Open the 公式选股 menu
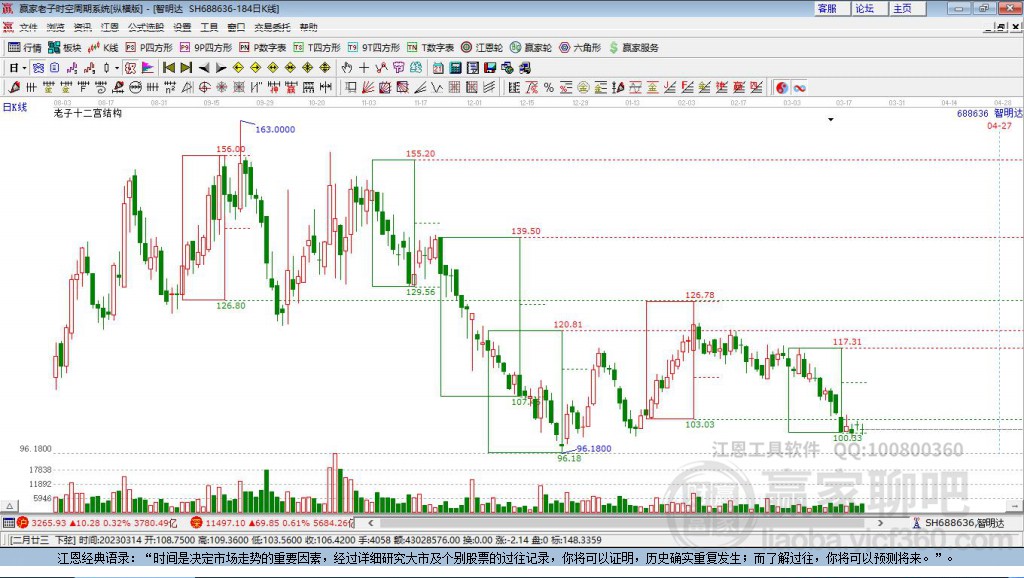The width and height of the screenshot is (1024, 578). click(146, 27)
